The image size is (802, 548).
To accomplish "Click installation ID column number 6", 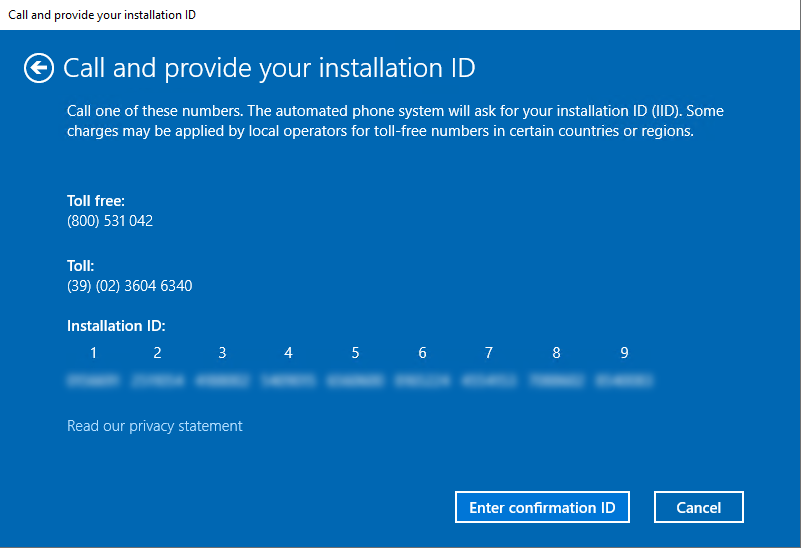I will pyautogui.click(x=422, y=353).
